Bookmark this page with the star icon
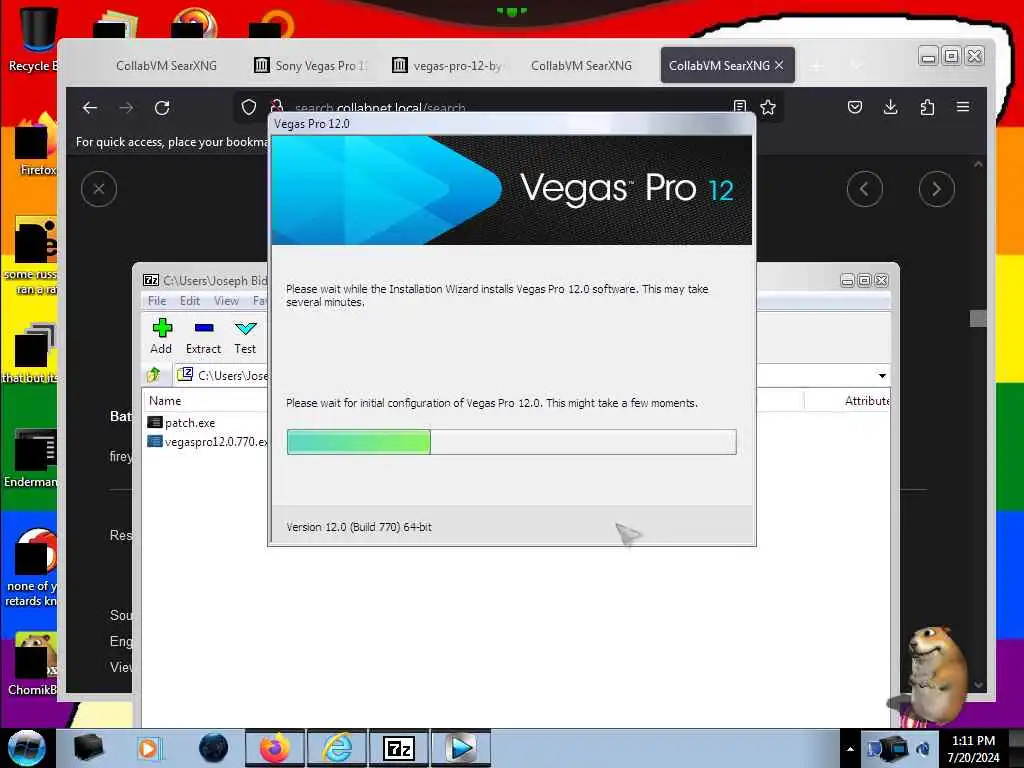This screenshot has width=1024, height=768. tap(768, 106)
